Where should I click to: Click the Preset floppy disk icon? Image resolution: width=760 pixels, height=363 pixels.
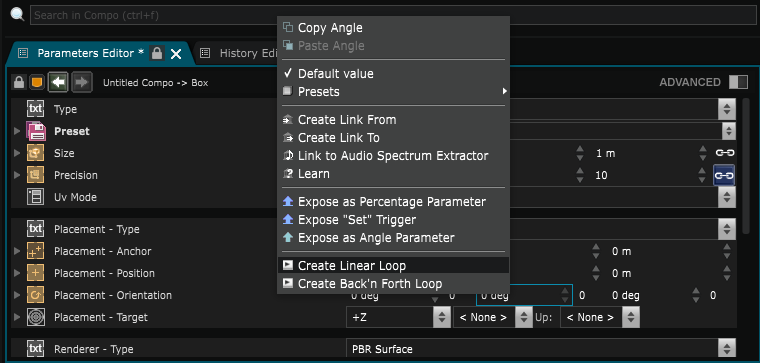[36, 131]
